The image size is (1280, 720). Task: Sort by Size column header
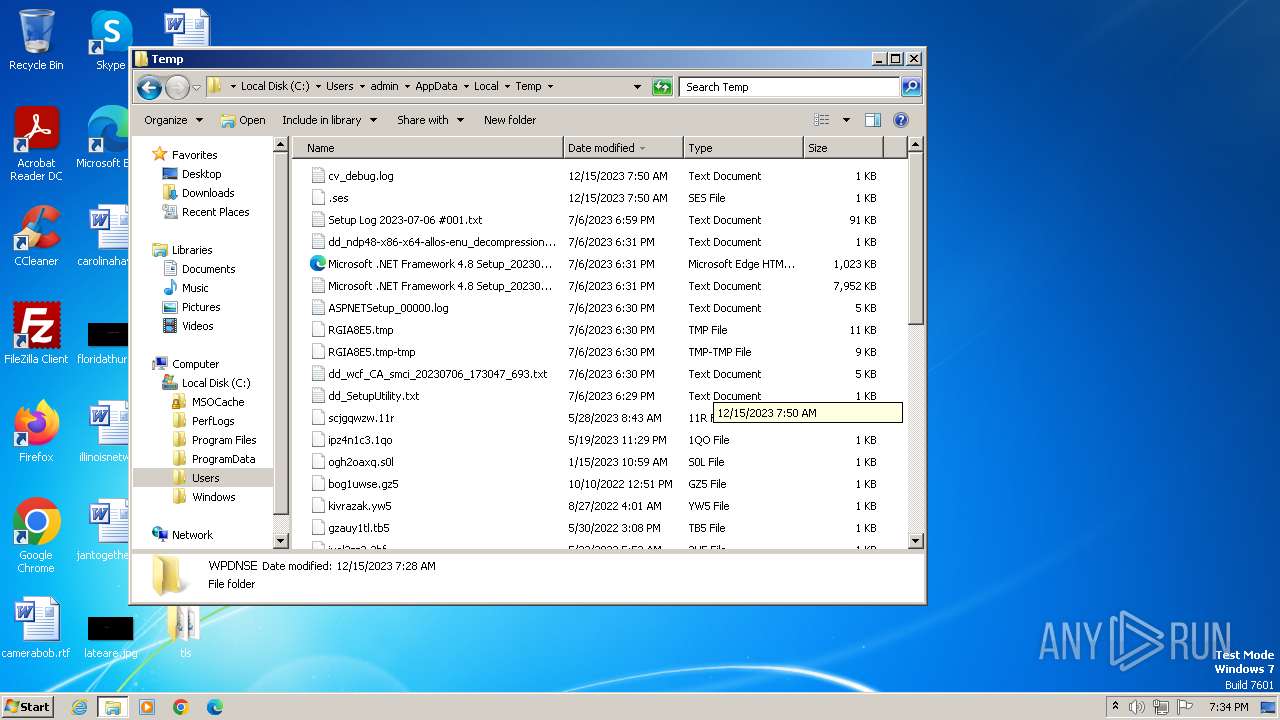tap(844, 148)
